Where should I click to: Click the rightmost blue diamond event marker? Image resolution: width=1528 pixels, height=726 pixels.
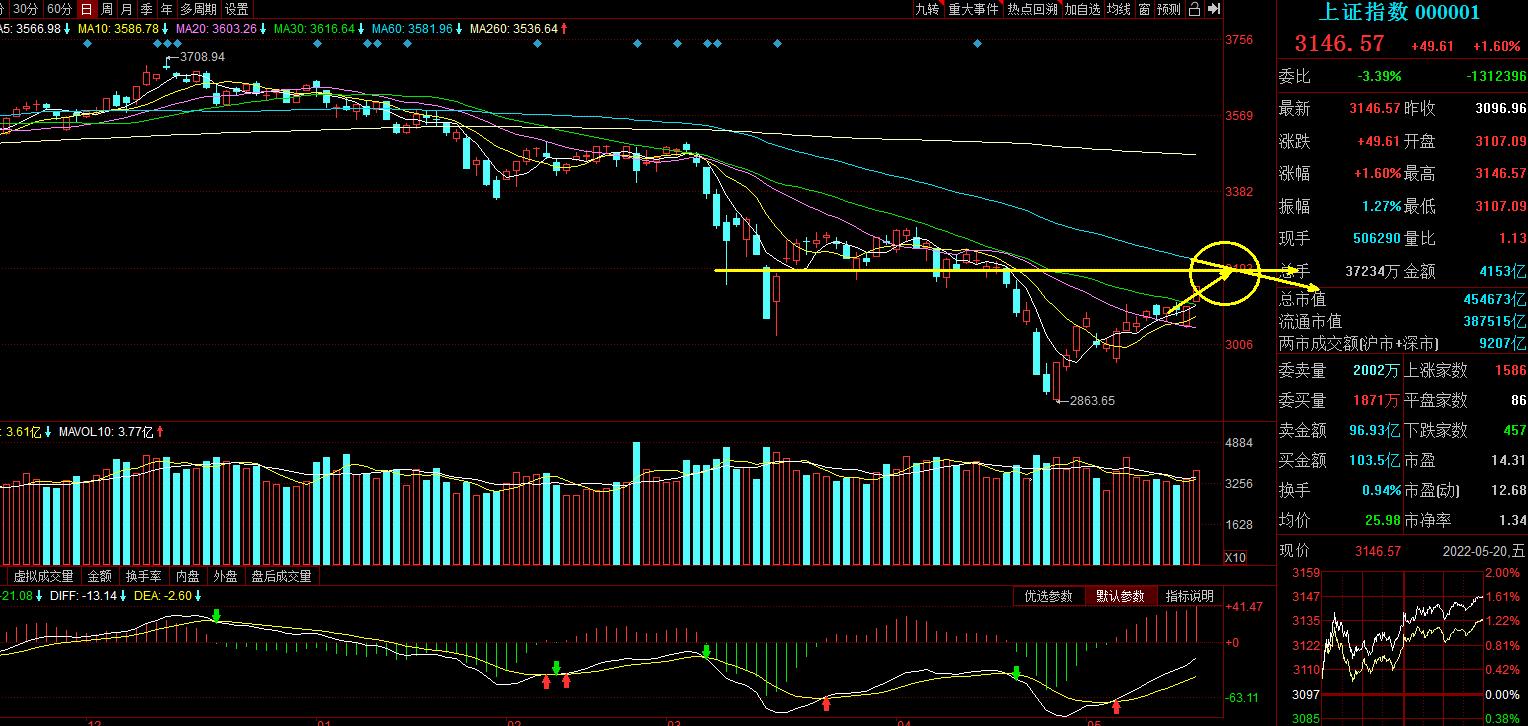coord(977,43)
